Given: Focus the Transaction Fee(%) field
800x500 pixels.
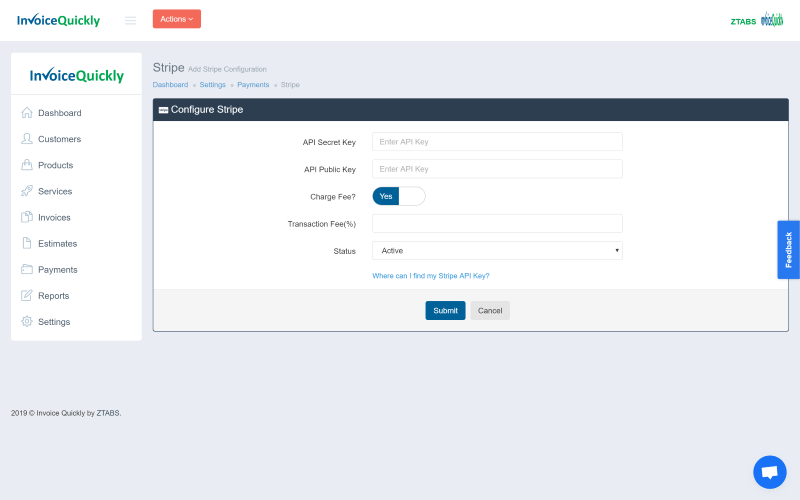Looking at the screenshot, I should click(497, 223).
